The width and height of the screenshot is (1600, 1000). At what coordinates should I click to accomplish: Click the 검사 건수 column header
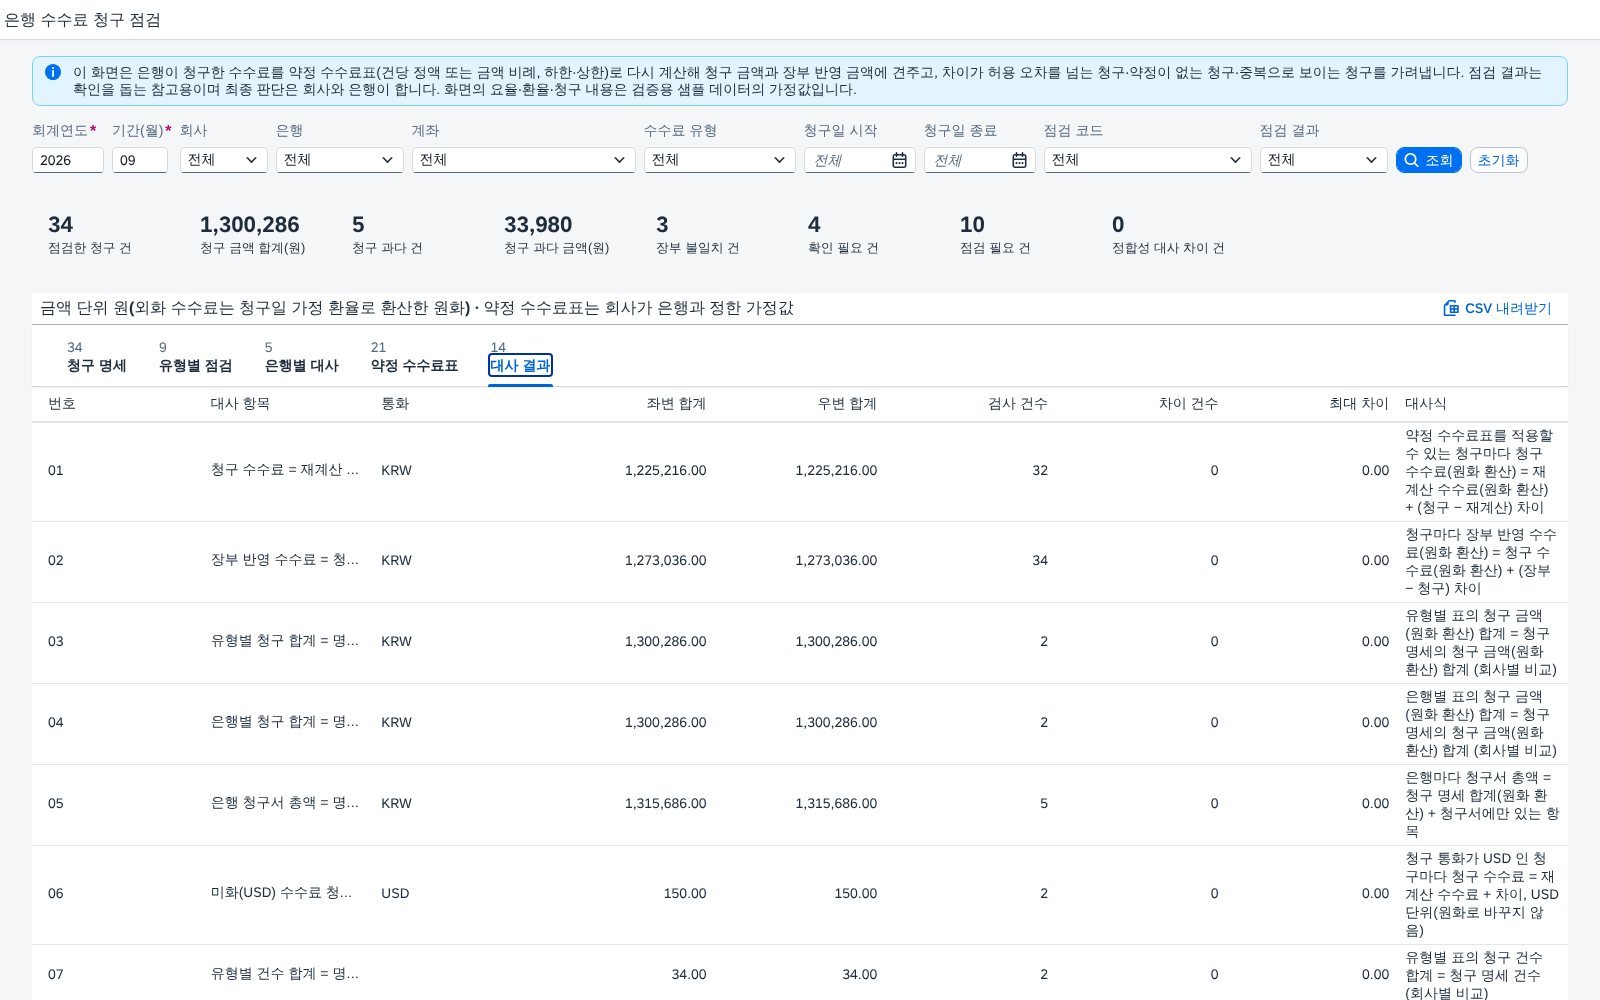(x=1018, y=404)
